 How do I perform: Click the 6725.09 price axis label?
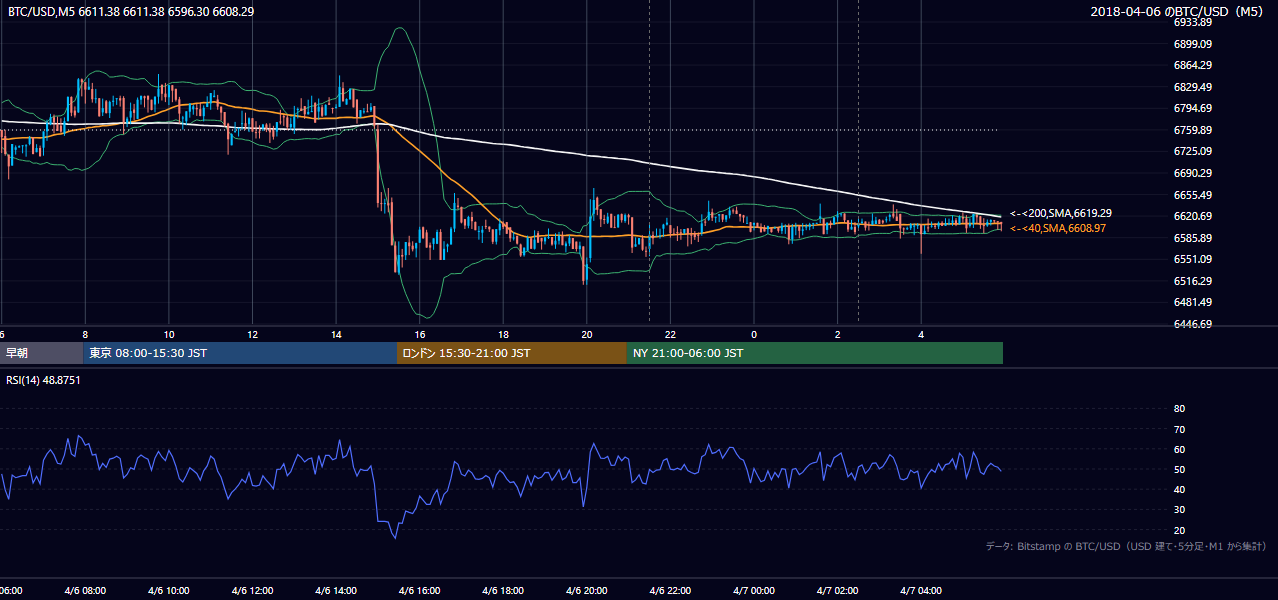[x=1193, y=151]
